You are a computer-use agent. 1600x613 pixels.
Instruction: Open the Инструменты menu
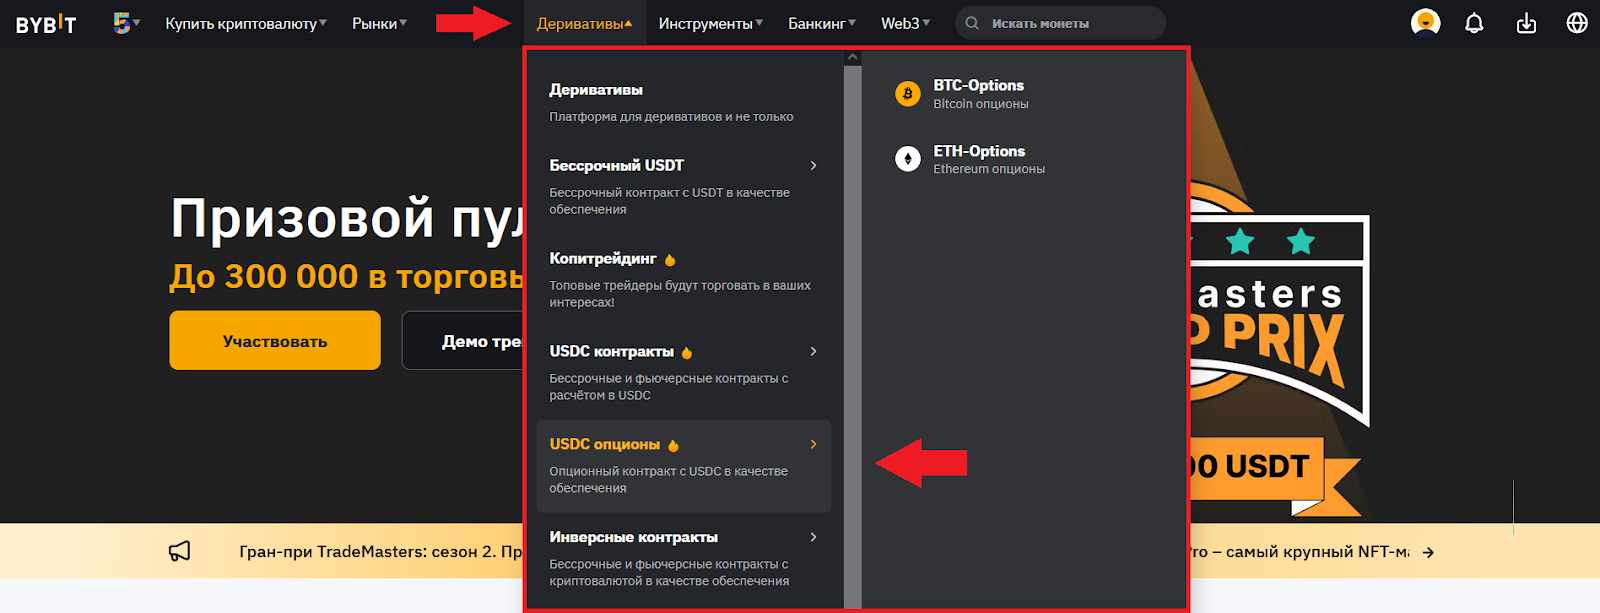[x=710, y=23]
